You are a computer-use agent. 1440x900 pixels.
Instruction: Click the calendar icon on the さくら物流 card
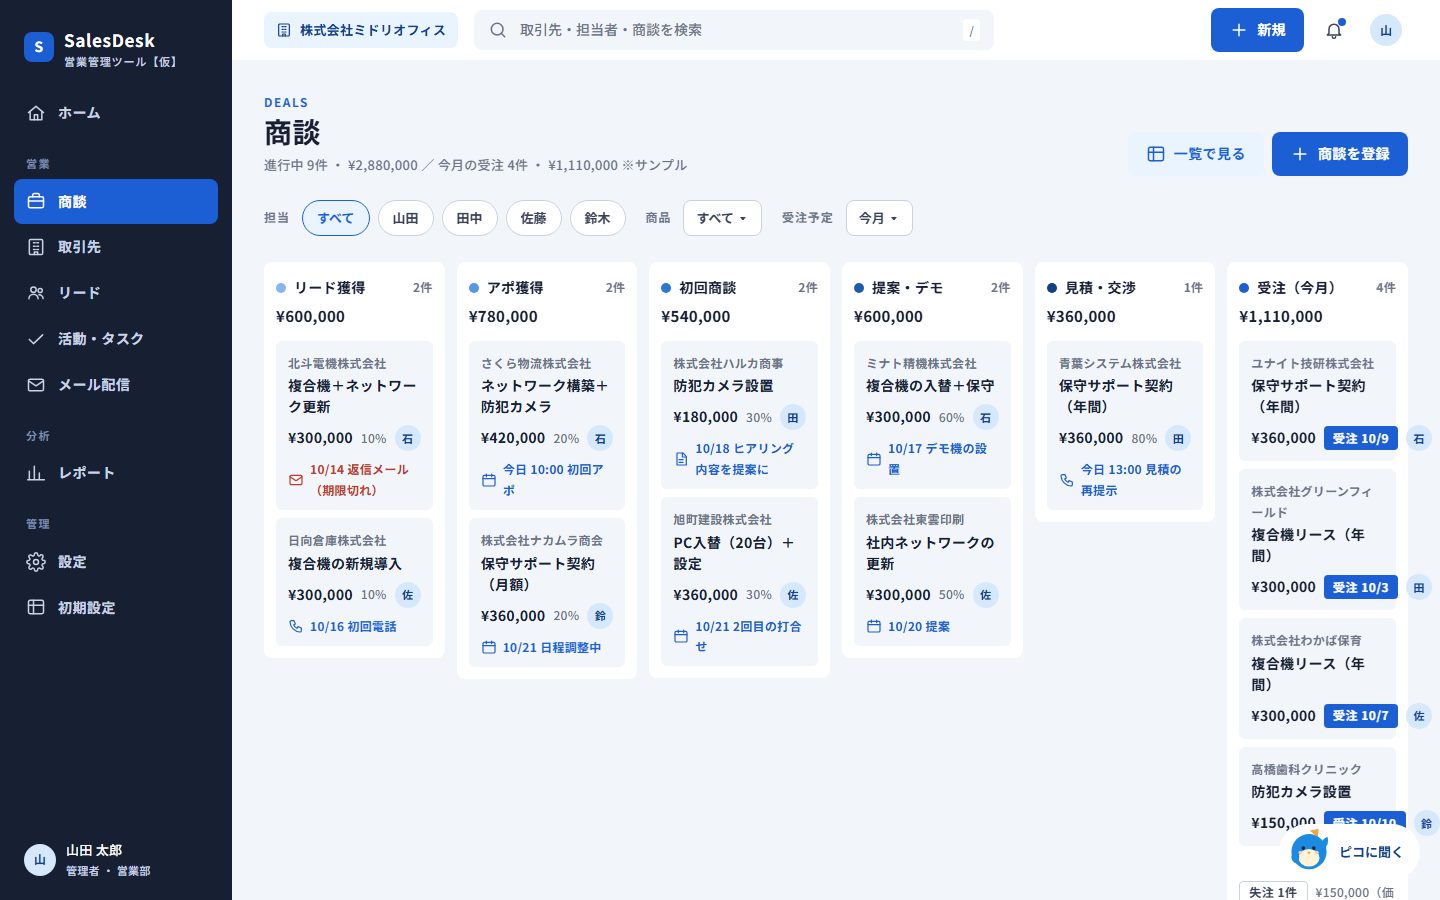click(489, 480)
